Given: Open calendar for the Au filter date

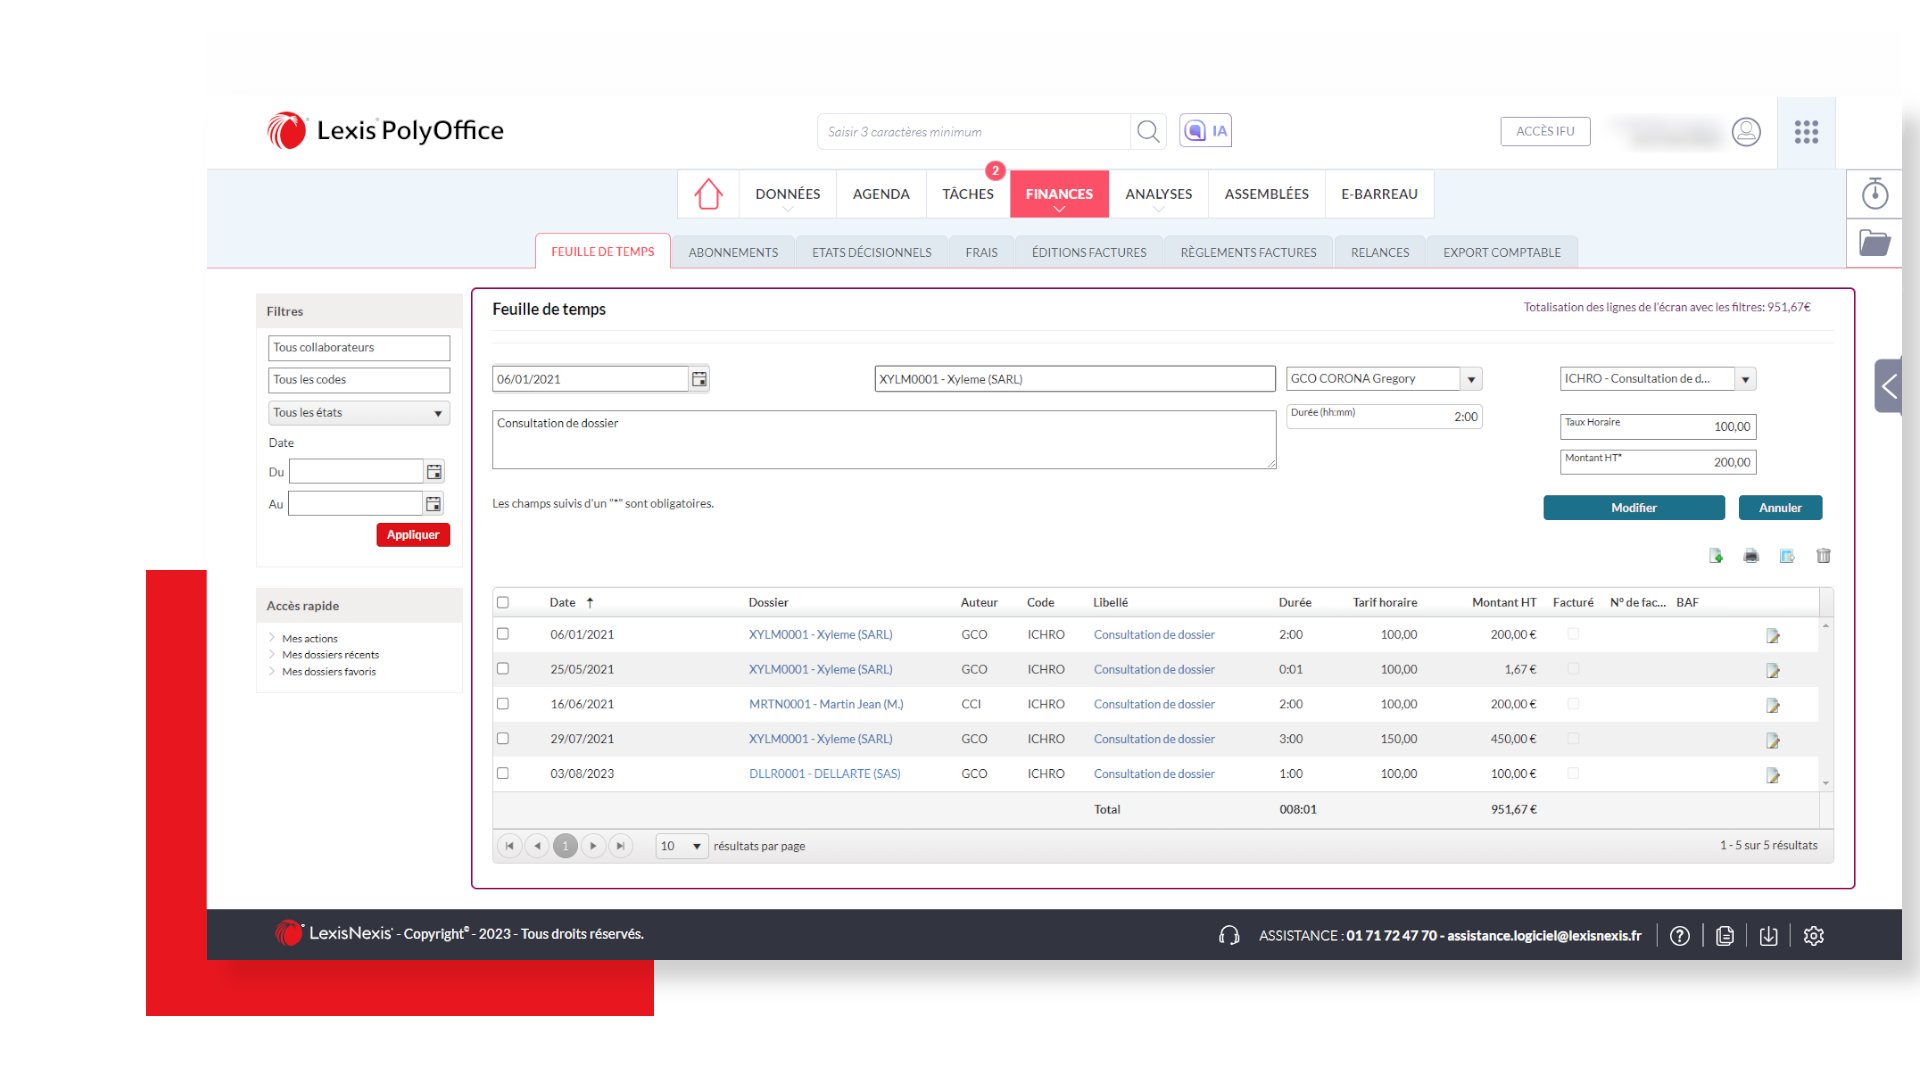Looking at the screenshot, I should [433, 504].
